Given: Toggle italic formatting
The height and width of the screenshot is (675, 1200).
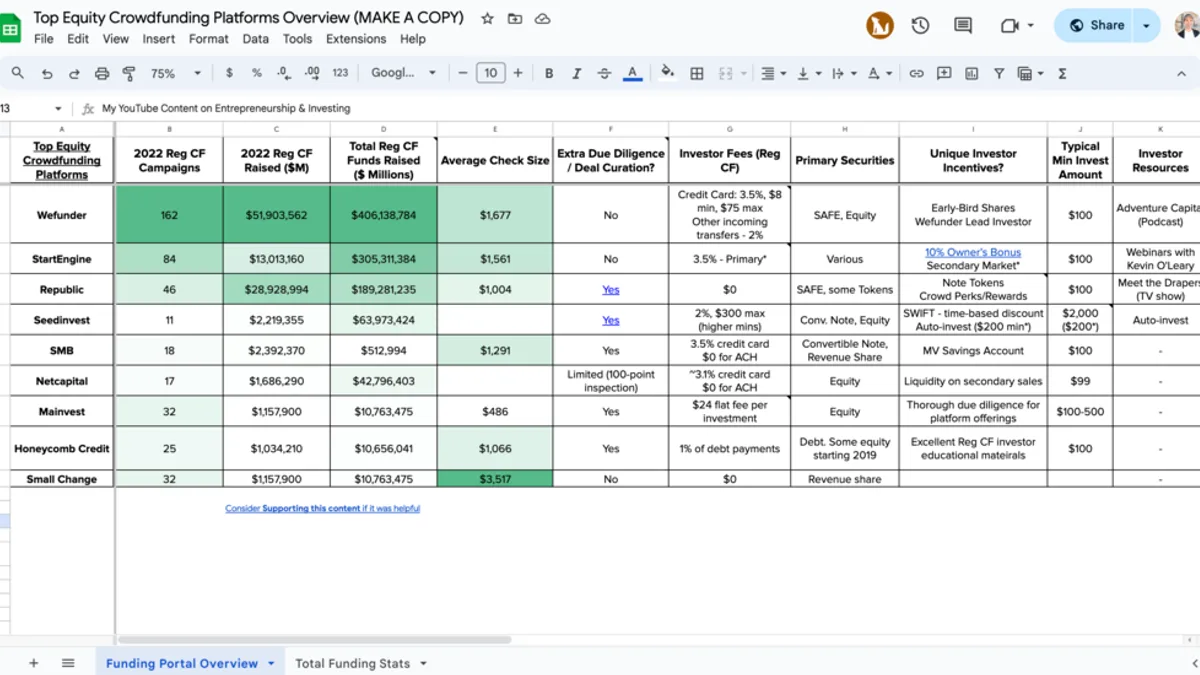Looking at the screenshot, I should pos(576,73).
